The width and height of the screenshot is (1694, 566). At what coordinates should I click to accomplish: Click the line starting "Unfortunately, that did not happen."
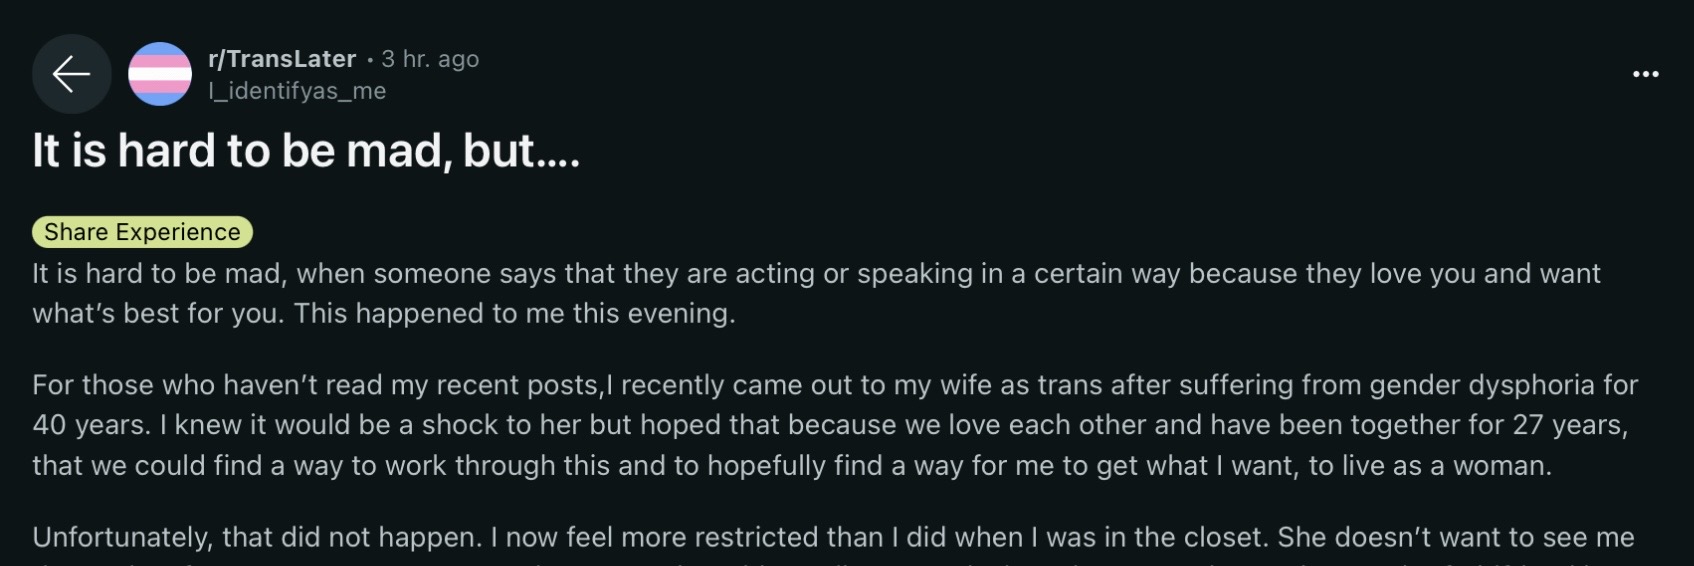click(x=833, y=538)
